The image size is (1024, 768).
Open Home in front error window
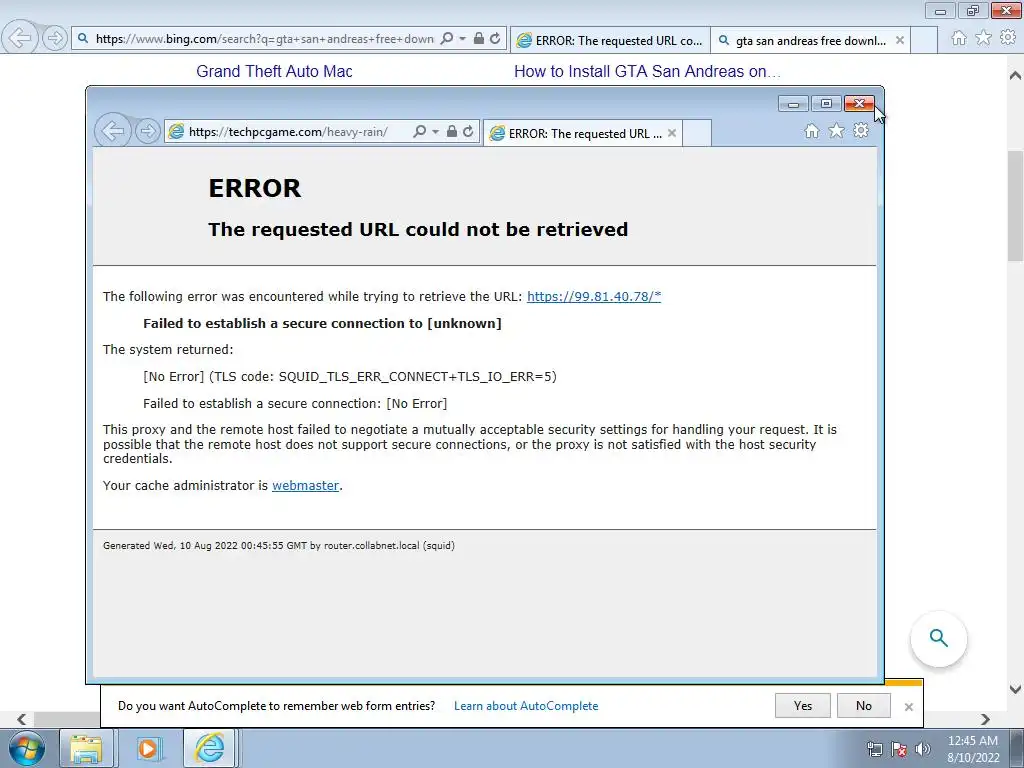(811, 131)
